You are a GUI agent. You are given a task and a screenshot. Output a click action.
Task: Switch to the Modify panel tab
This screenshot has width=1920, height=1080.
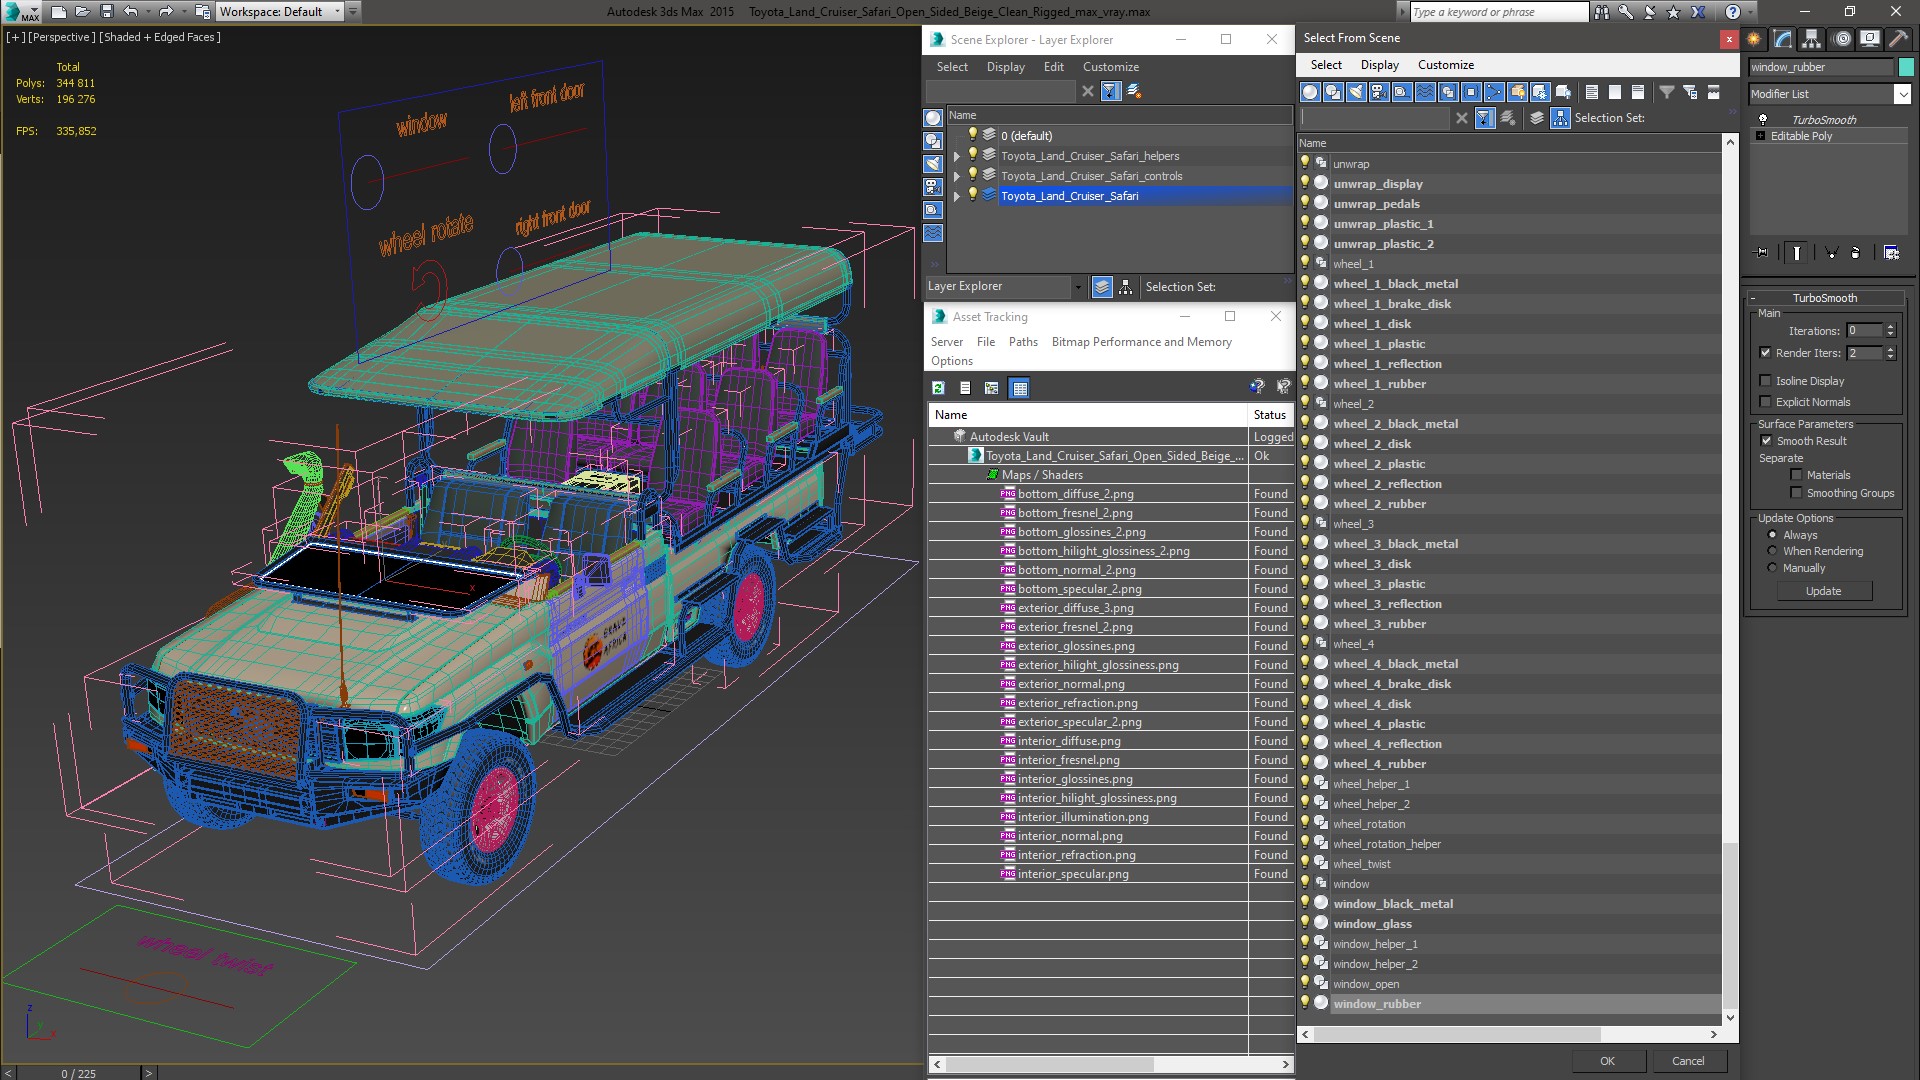pos(1783,39)
